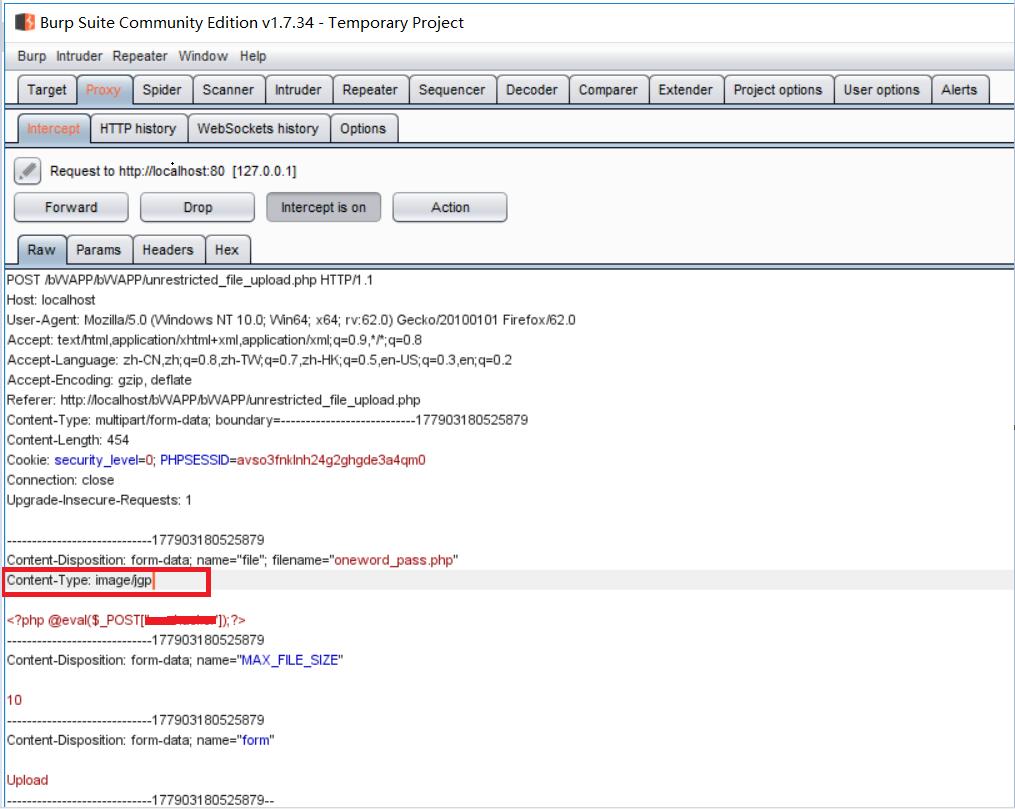Drop the intercepted request
Screen dimensions: 1015x809
pos(197,207)
